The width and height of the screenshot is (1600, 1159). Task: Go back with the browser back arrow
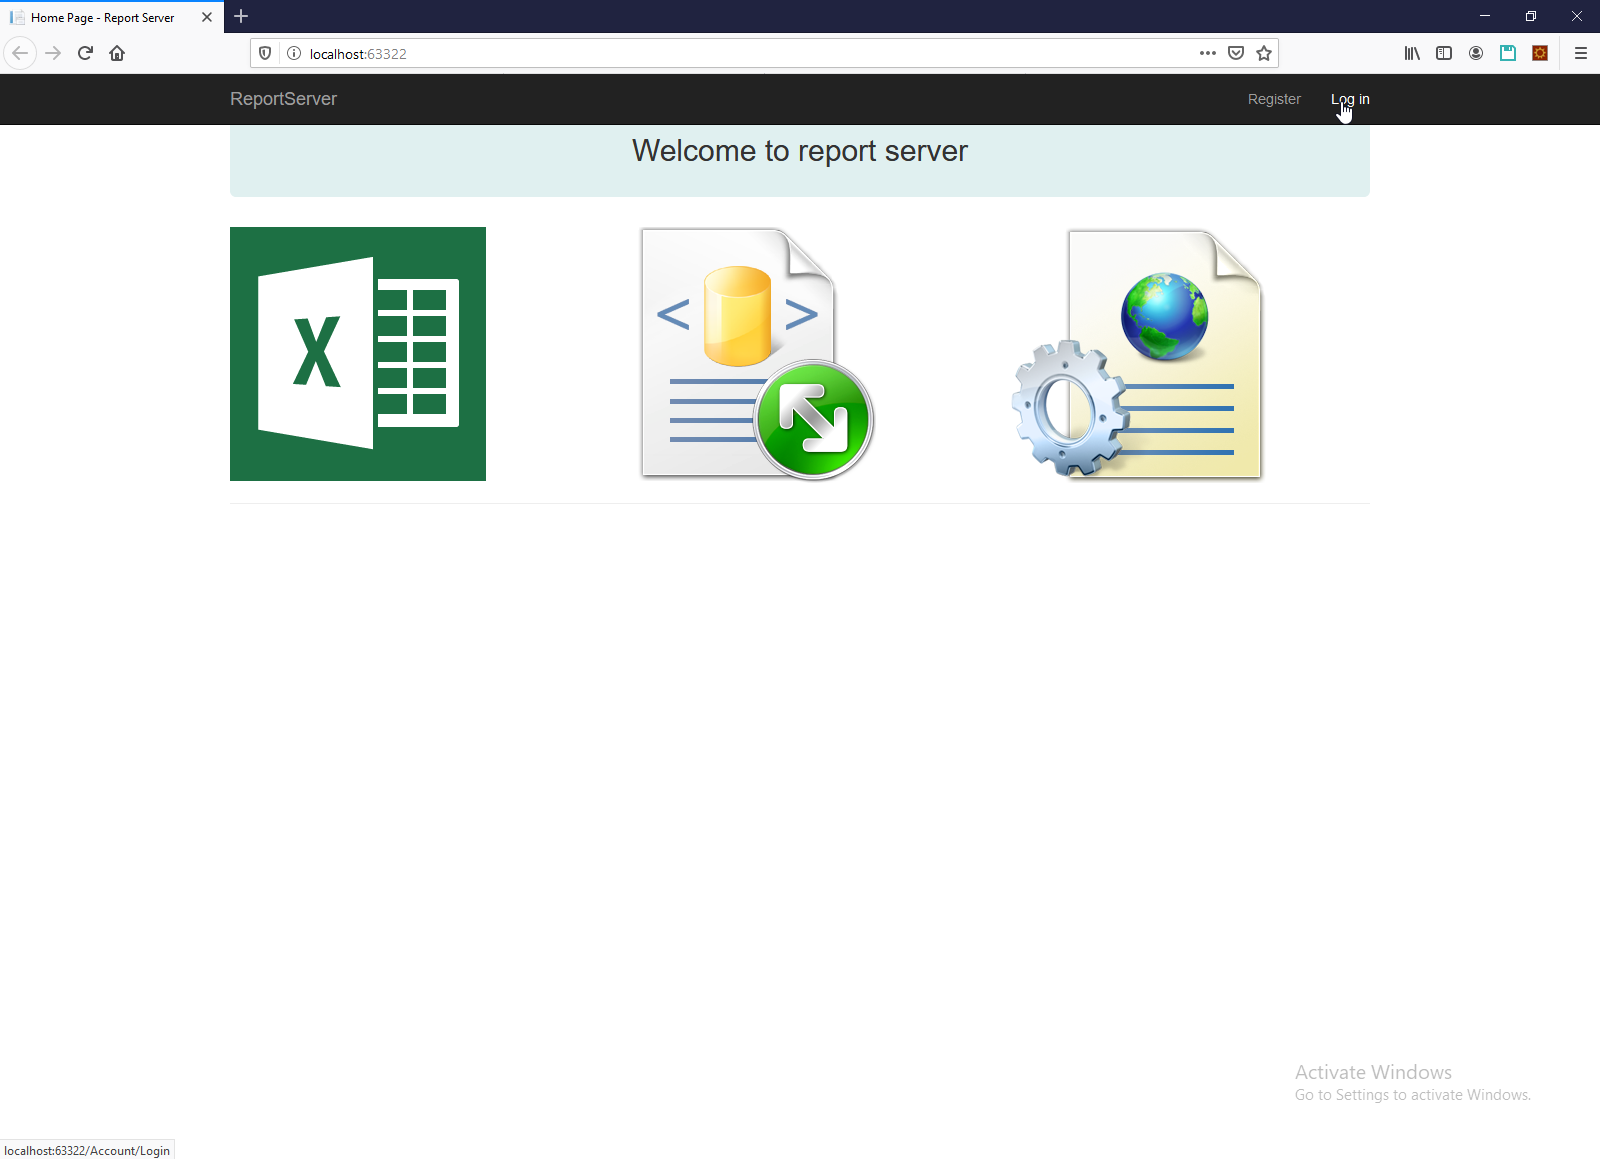[20, 53]
